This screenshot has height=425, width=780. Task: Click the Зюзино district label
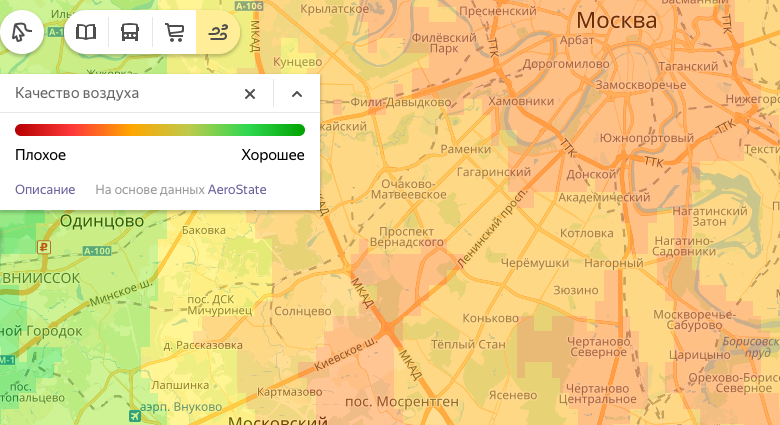click(576, 290)
